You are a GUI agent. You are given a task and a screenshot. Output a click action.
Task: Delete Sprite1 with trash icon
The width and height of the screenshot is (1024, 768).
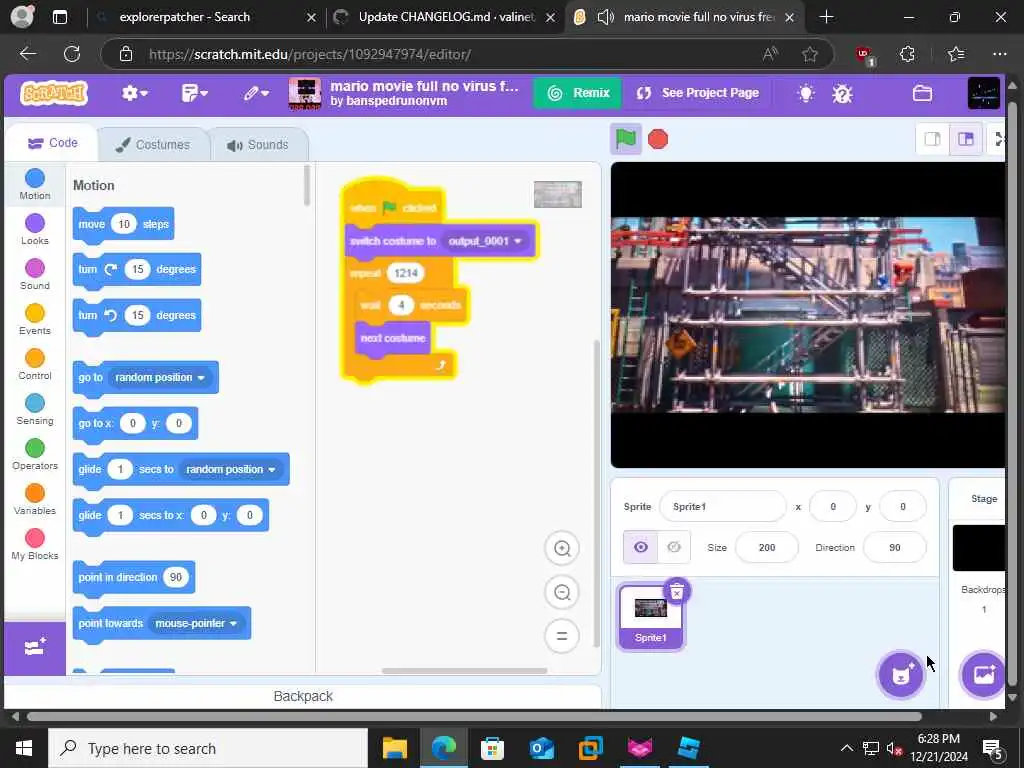pyautogui.click(x=677, y=592)
